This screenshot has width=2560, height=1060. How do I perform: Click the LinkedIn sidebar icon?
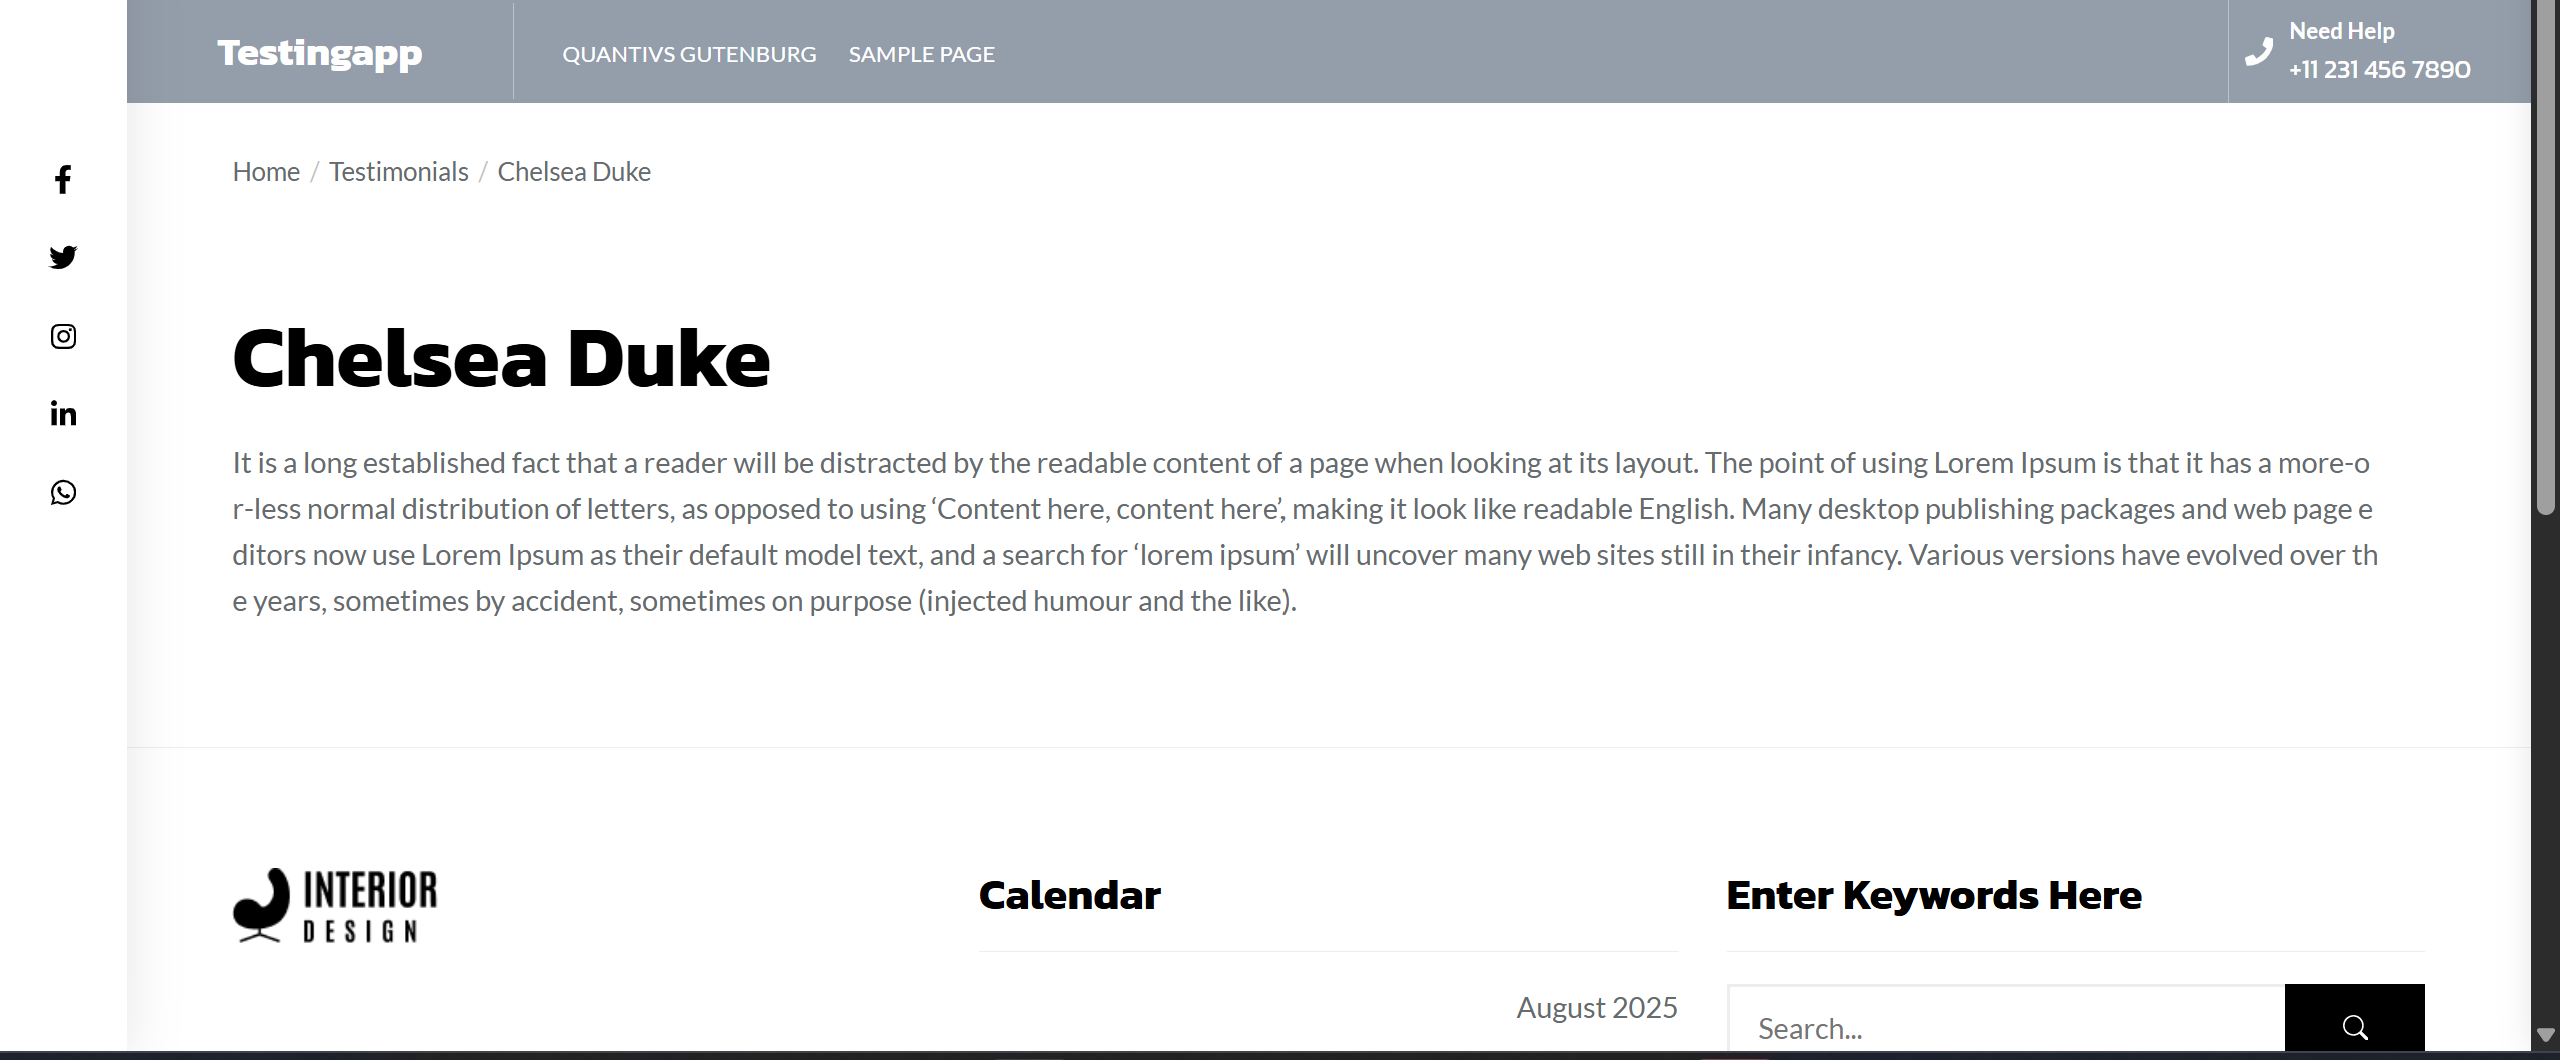point(63,414)
